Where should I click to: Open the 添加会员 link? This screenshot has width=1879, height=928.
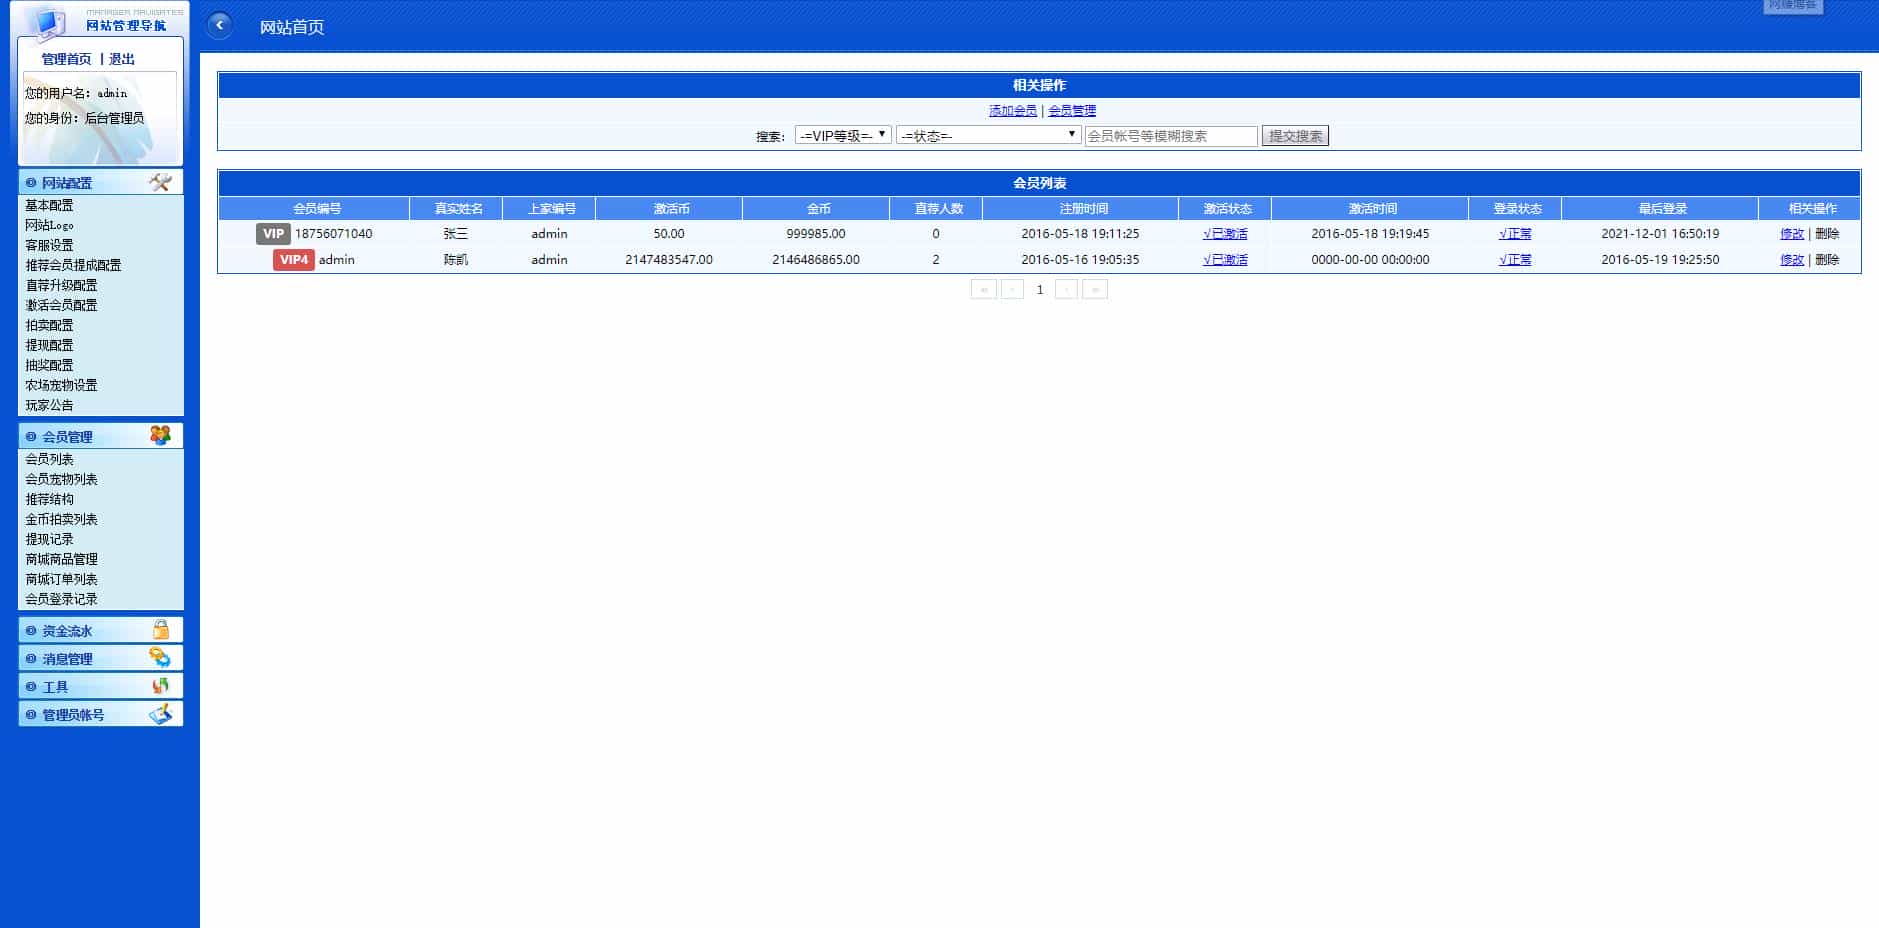1013,111
